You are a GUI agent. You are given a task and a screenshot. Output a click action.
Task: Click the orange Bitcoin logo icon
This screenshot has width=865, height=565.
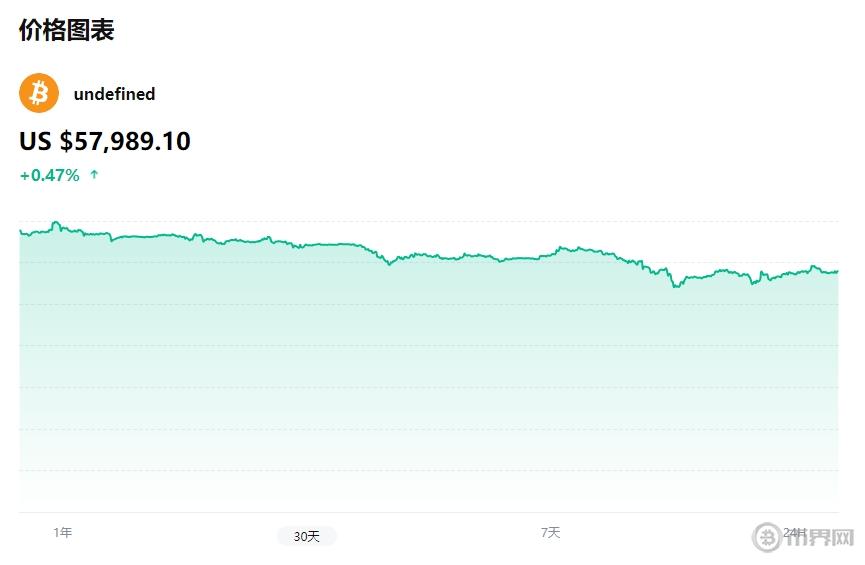(x=39, y=93)
